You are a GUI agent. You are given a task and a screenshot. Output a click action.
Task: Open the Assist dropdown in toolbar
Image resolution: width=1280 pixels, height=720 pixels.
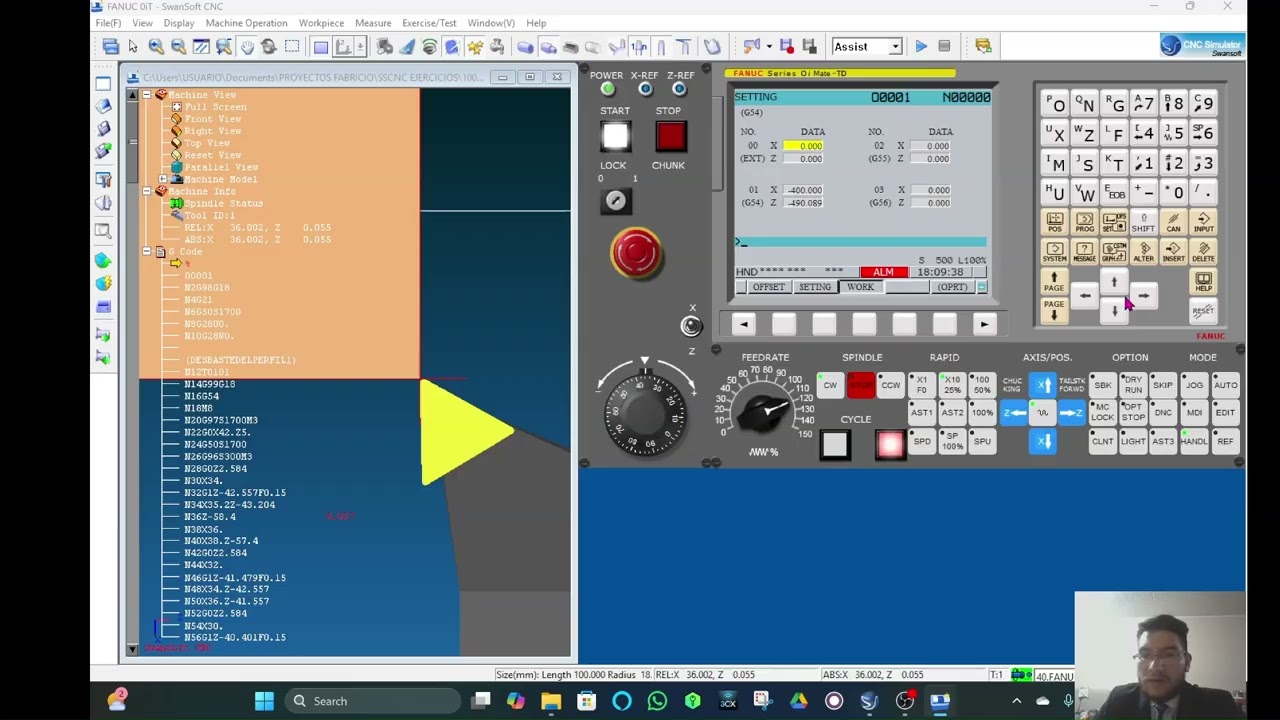point(896,47)
